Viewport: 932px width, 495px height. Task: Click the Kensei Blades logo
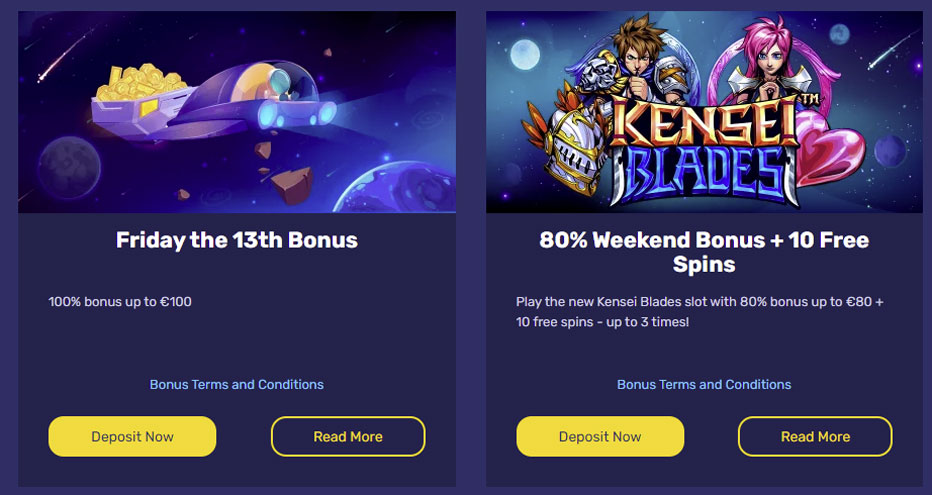706,149
